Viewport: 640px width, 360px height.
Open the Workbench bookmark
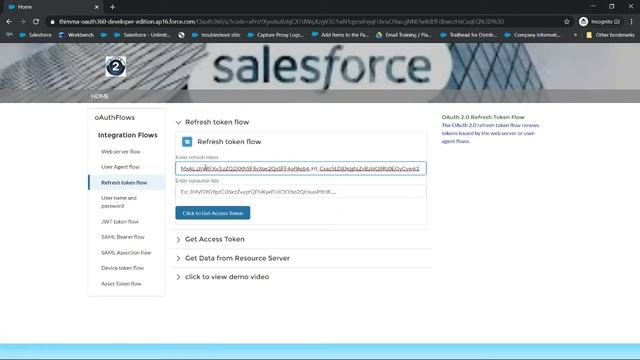pos(76,35)
